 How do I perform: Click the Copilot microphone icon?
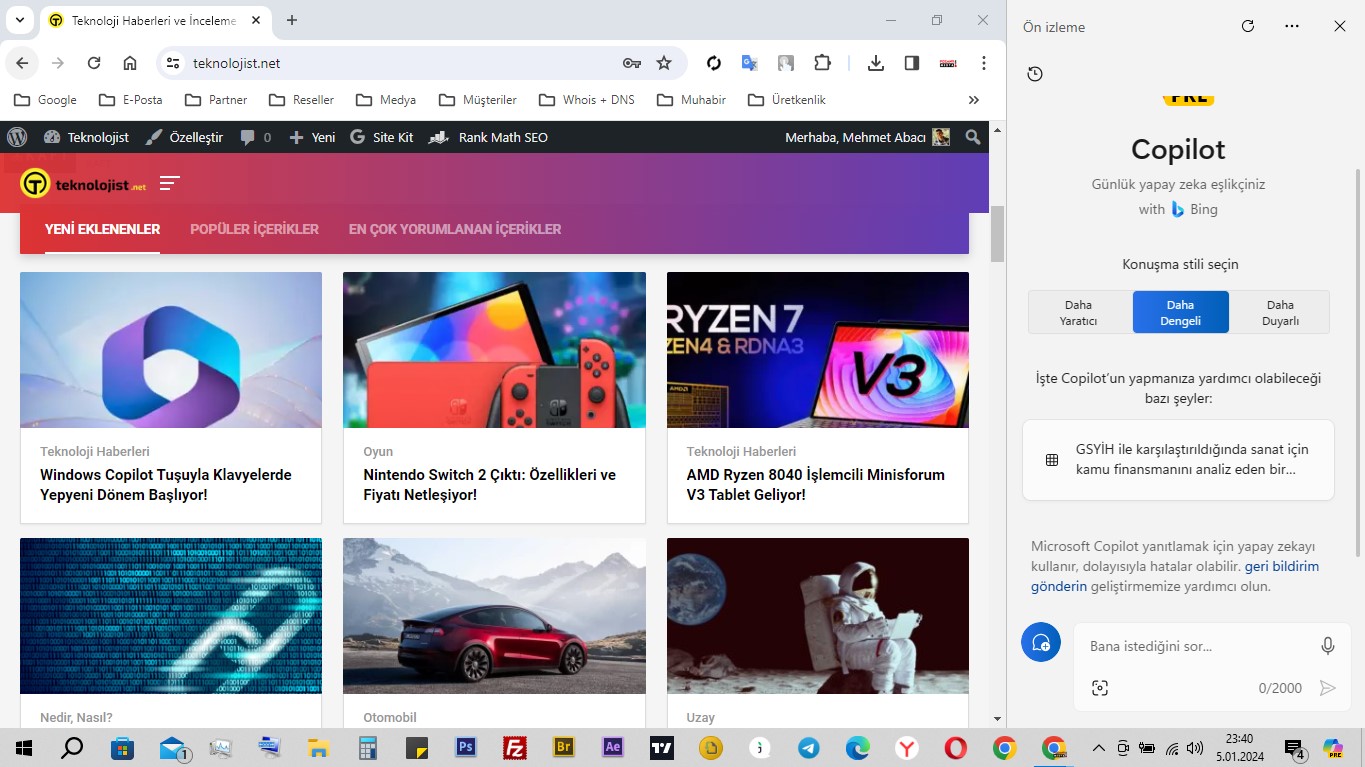click(x=1328, y=645)
